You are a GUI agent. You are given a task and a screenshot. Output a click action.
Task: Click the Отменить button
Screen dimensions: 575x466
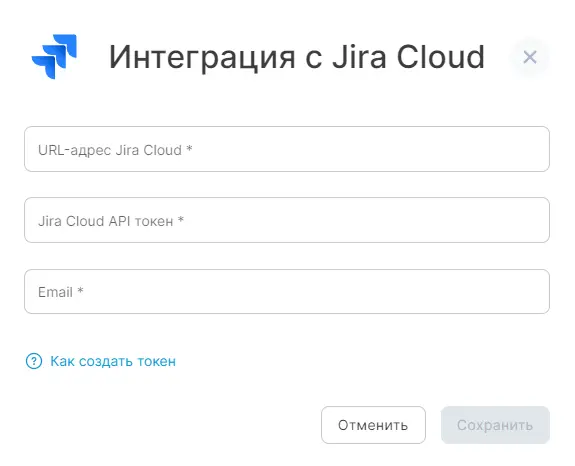click(373, 425)
